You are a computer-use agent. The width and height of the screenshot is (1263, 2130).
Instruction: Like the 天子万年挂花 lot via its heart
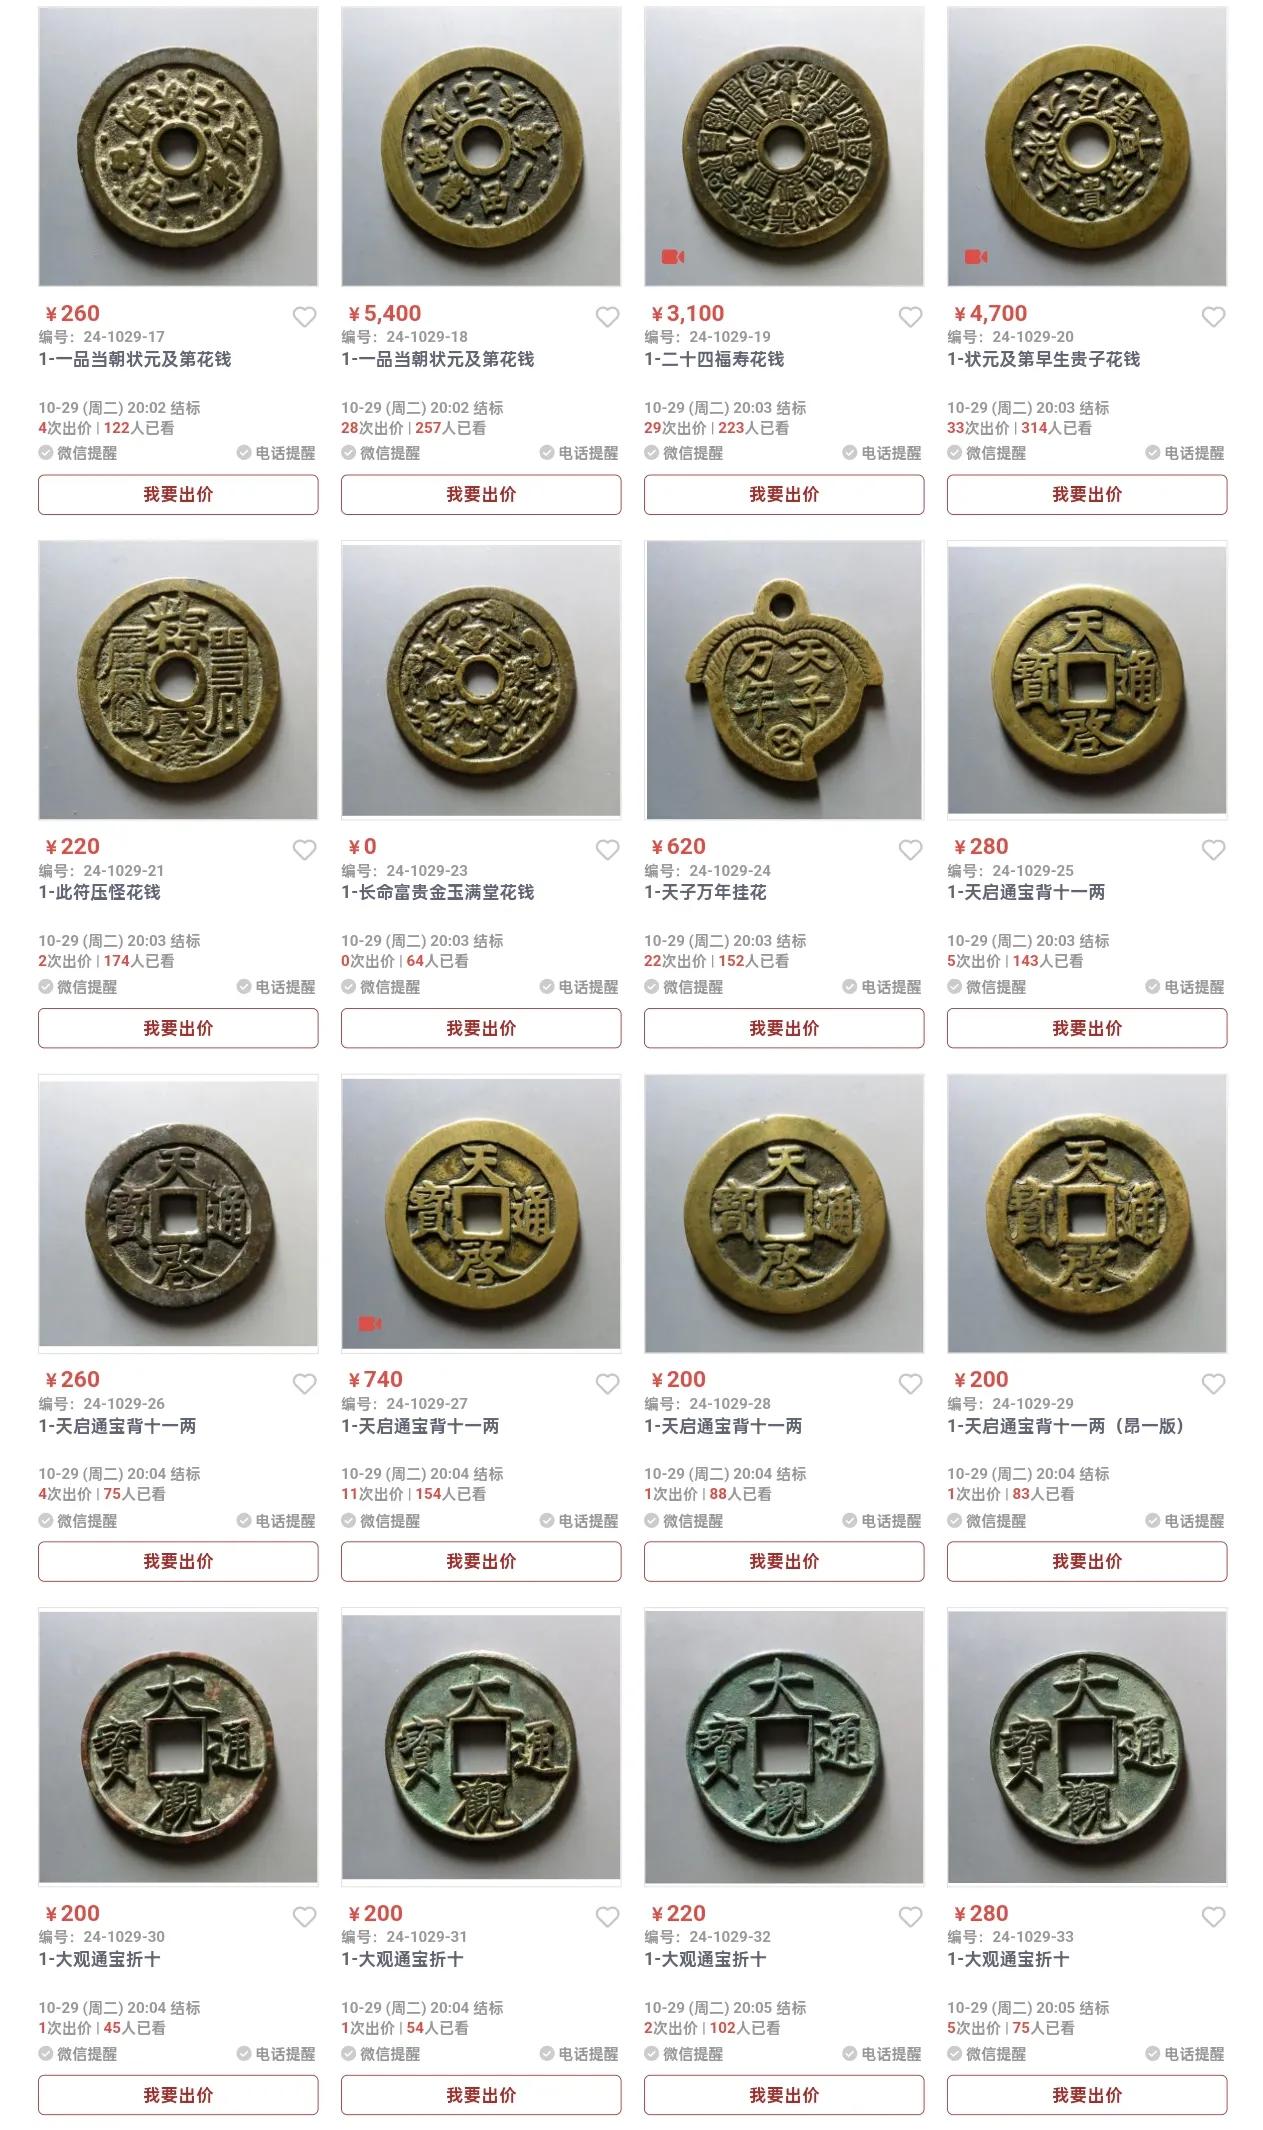click(910, 850)
